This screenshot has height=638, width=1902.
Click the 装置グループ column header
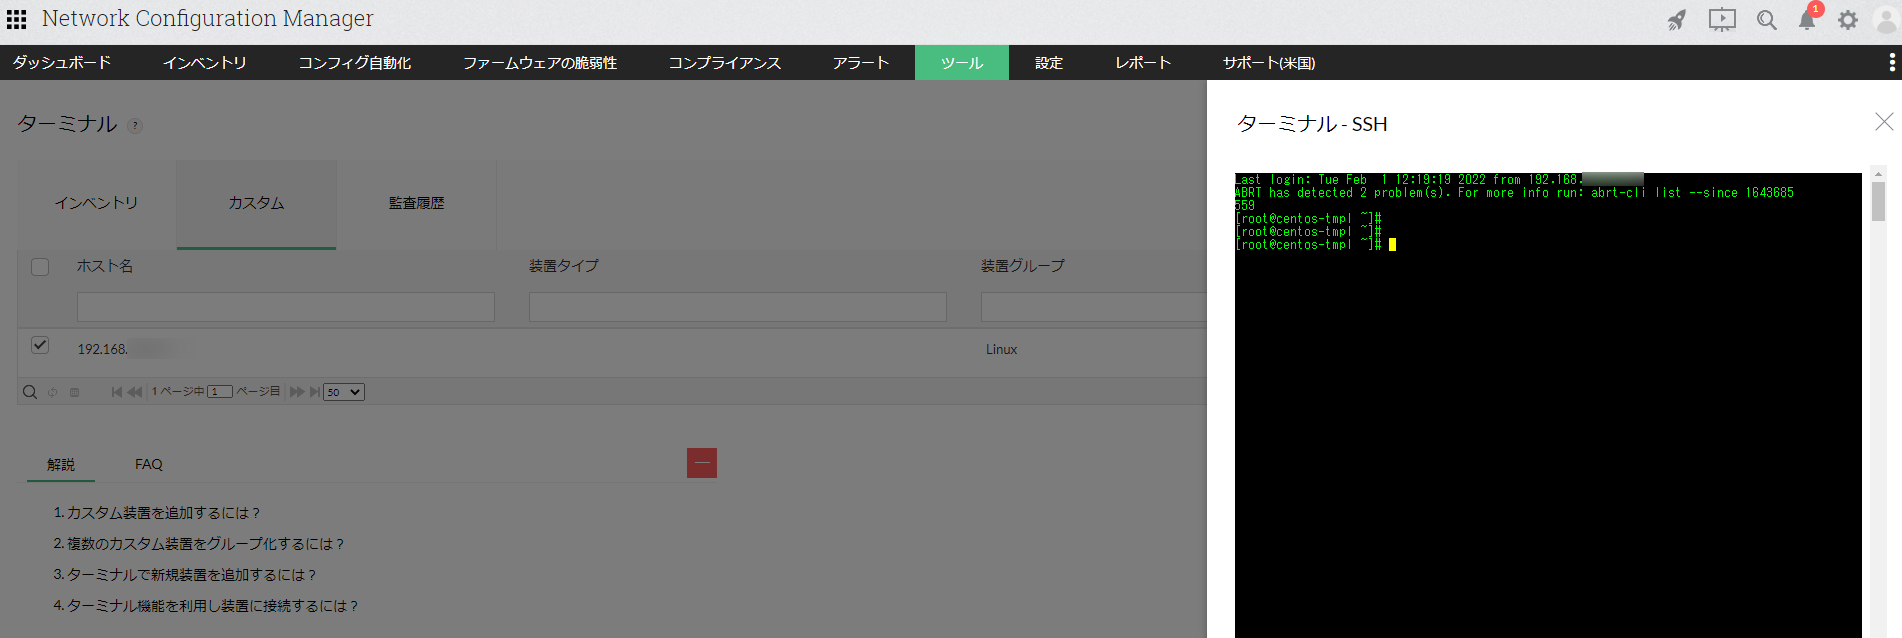point(1023,267)
